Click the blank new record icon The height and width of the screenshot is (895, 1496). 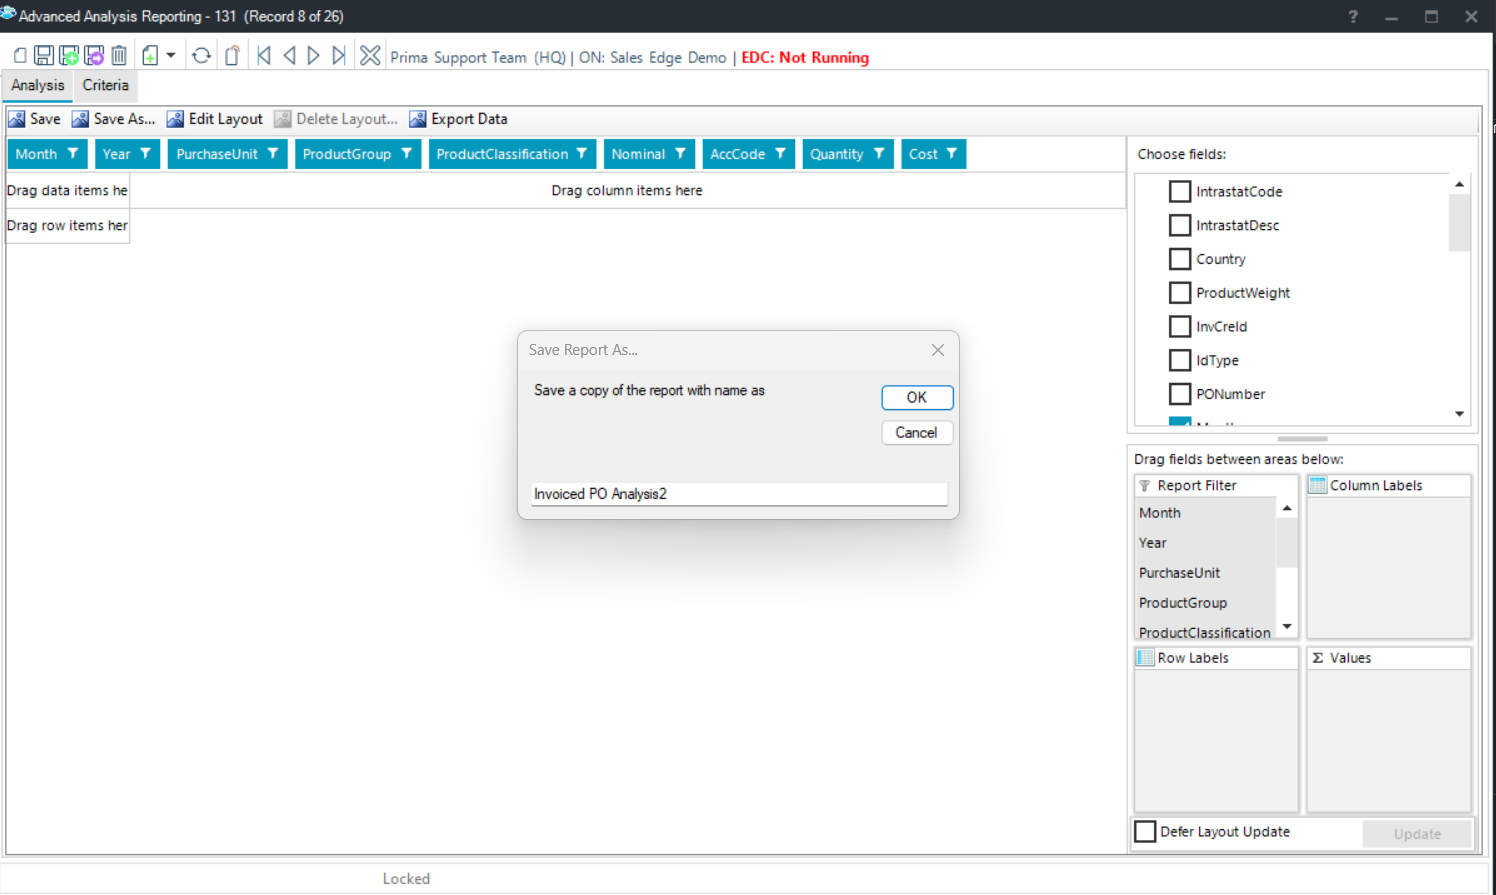19,56
